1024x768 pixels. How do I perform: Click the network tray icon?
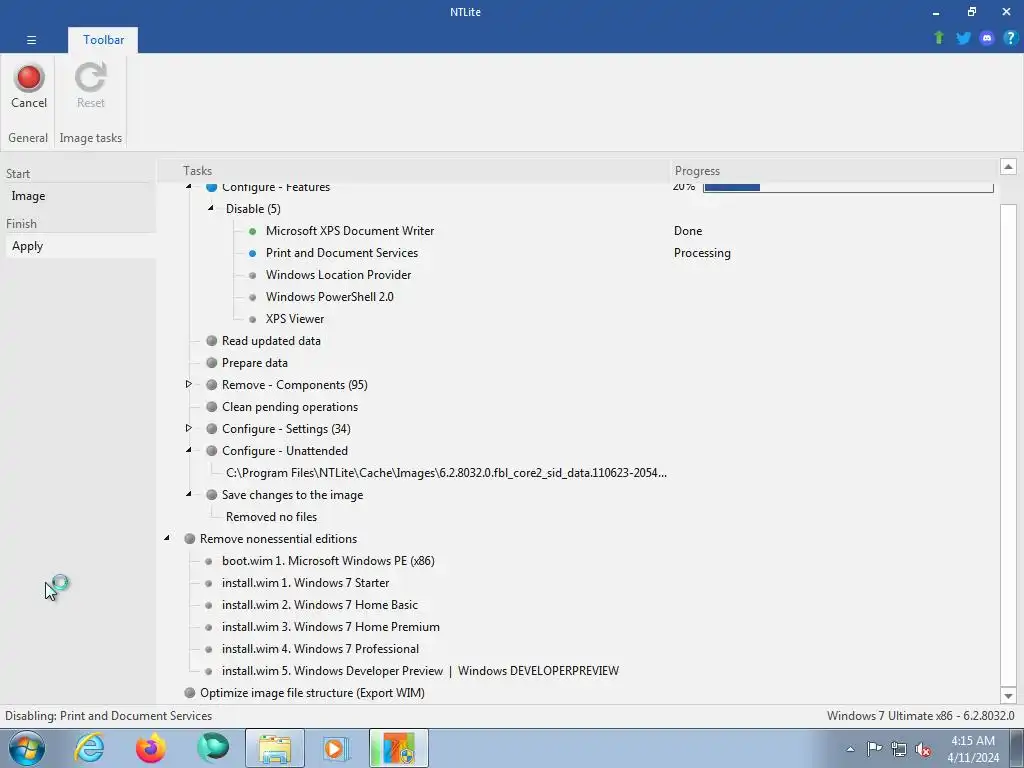(899, 748)
